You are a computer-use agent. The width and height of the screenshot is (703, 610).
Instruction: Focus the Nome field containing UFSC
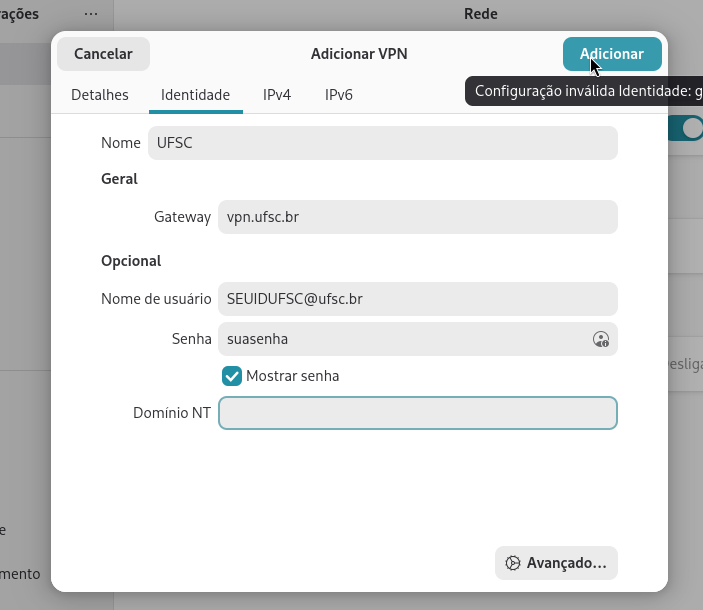[x=382, y=143]
